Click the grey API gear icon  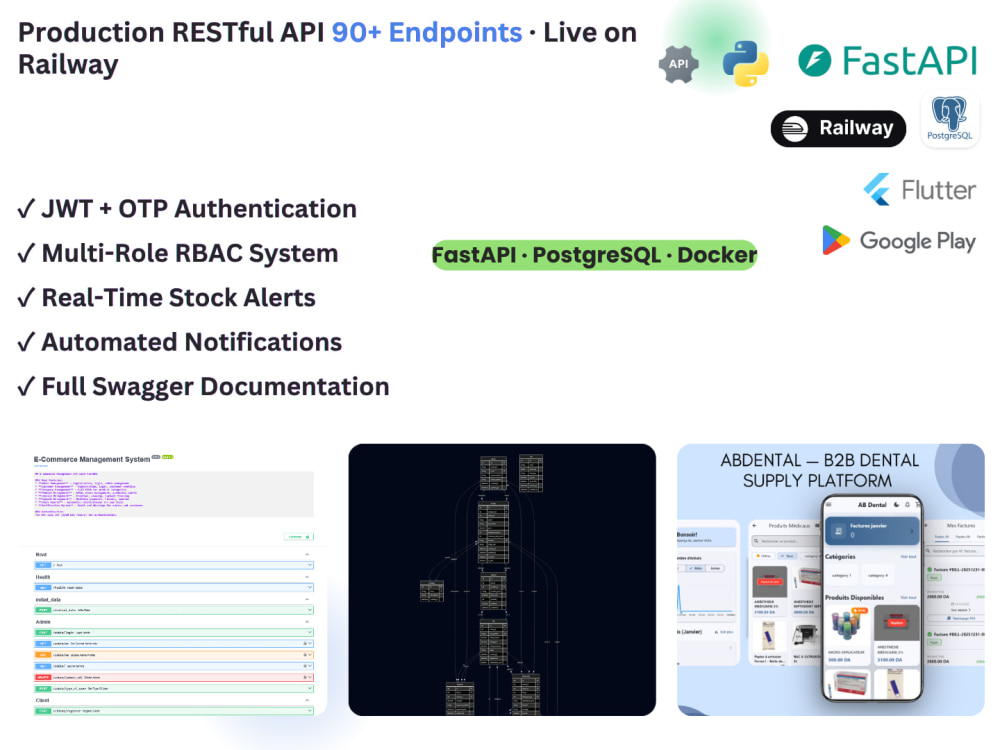pyautogui.click(x=679, y=64)
